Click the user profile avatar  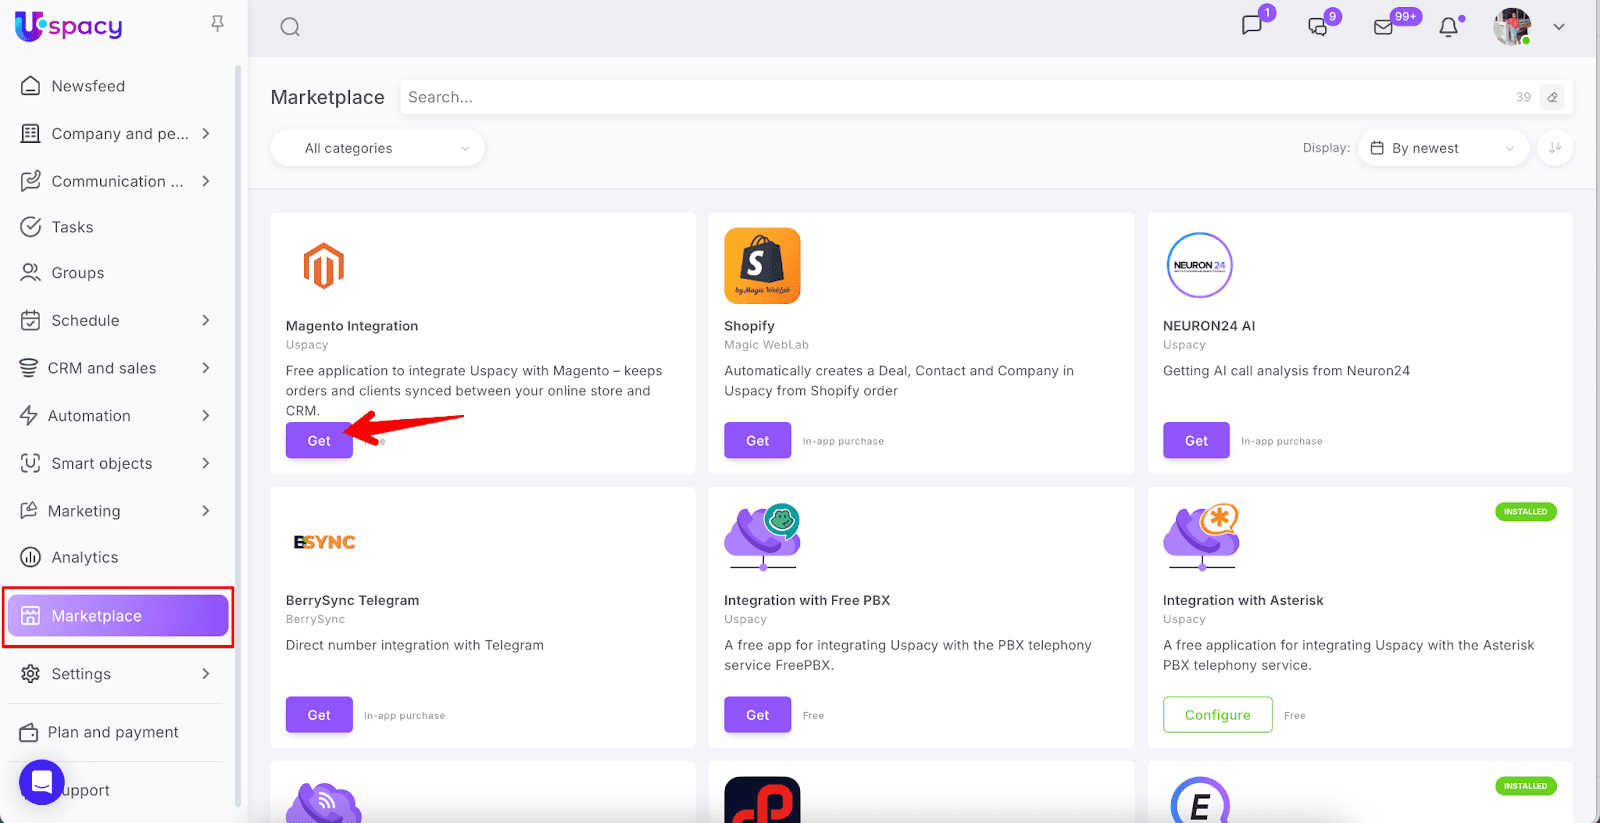pyautogui.click(x=1512, y=27)
